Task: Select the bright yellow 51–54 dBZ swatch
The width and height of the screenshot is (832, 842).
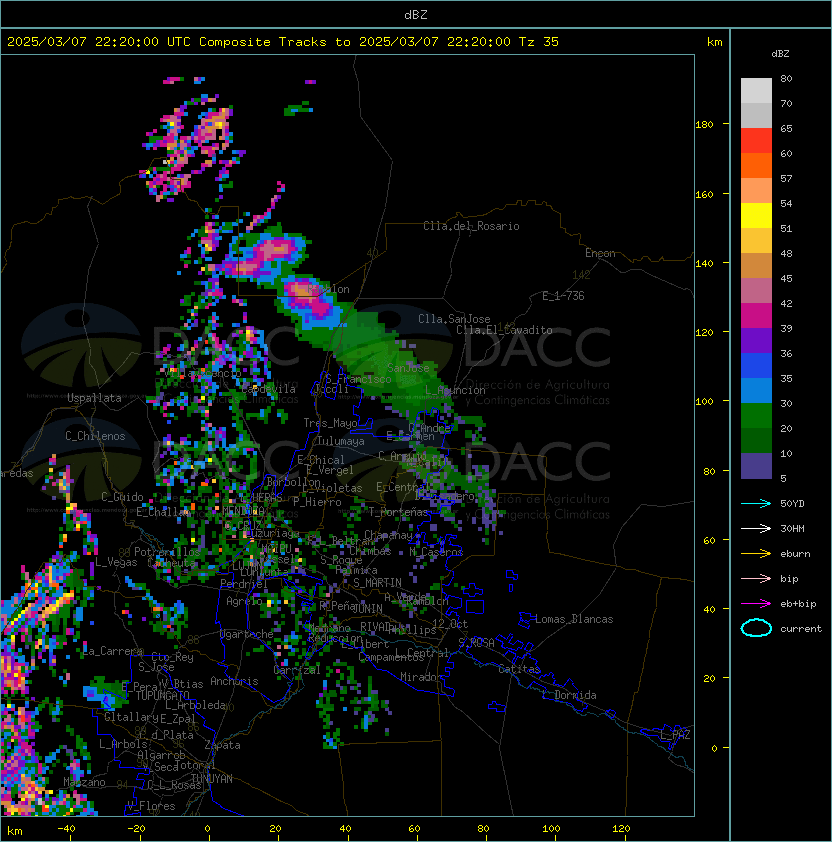Action: [756, 215]
